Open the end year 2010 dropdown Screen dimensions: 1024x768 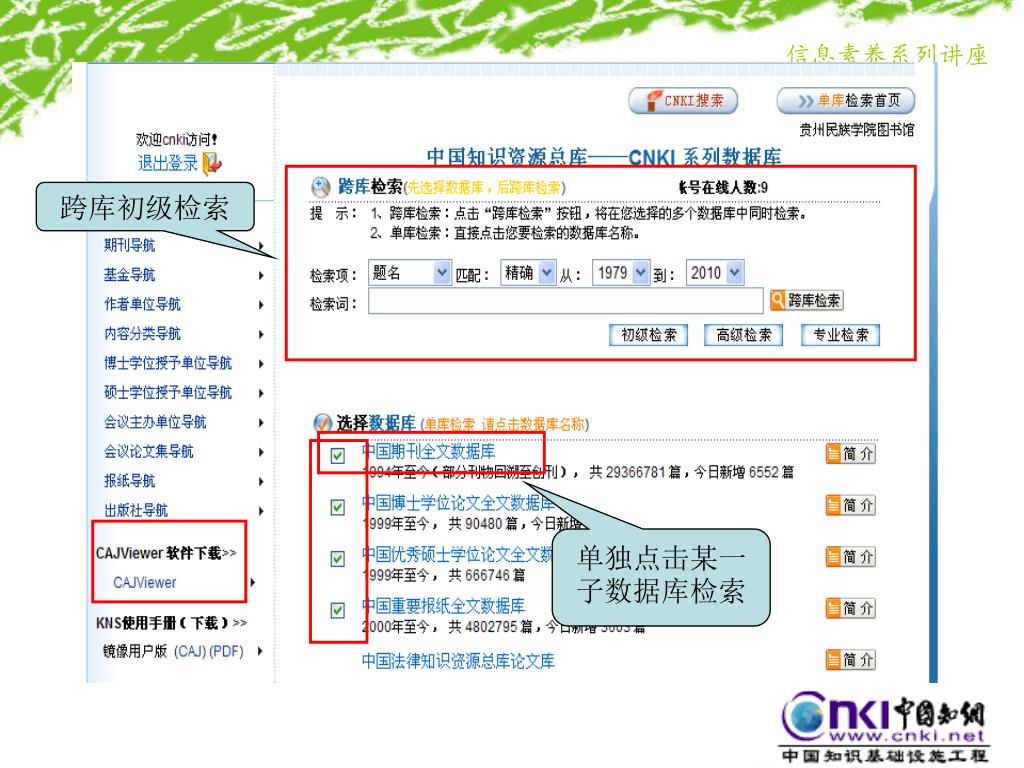pyautogui.click(x=714, y=272)
